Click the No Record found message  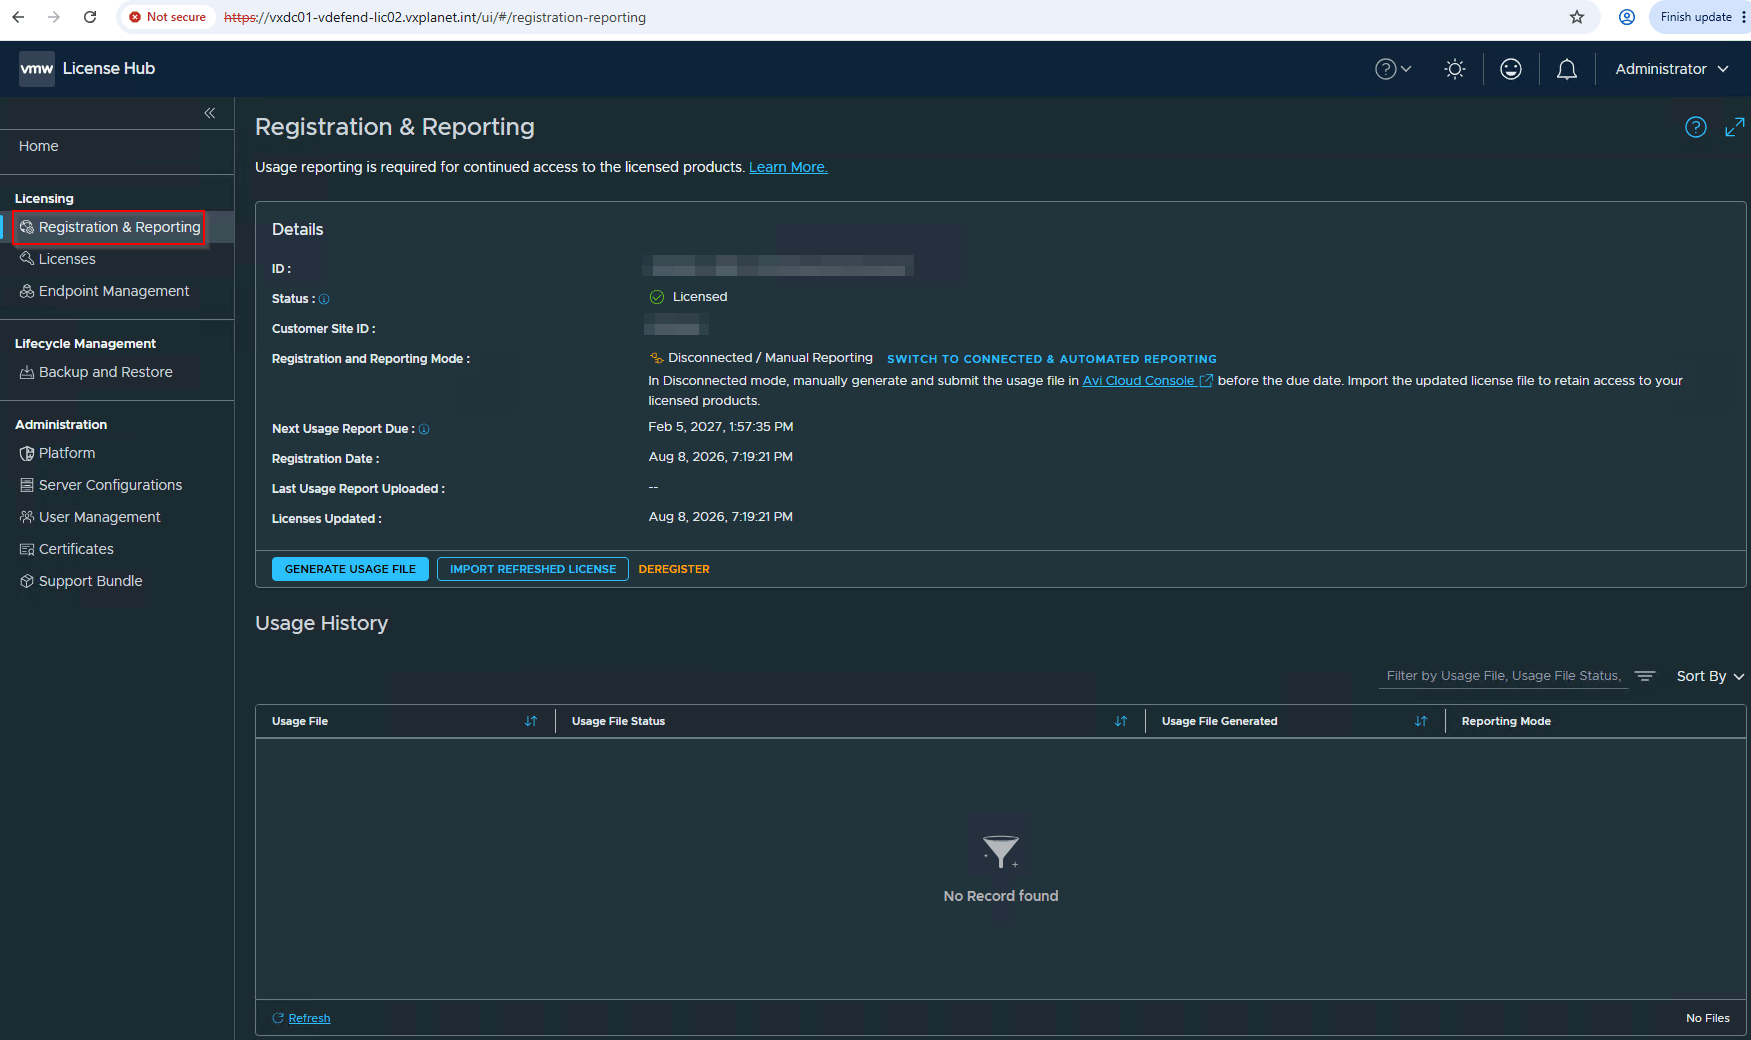[x=1001, y=896]
